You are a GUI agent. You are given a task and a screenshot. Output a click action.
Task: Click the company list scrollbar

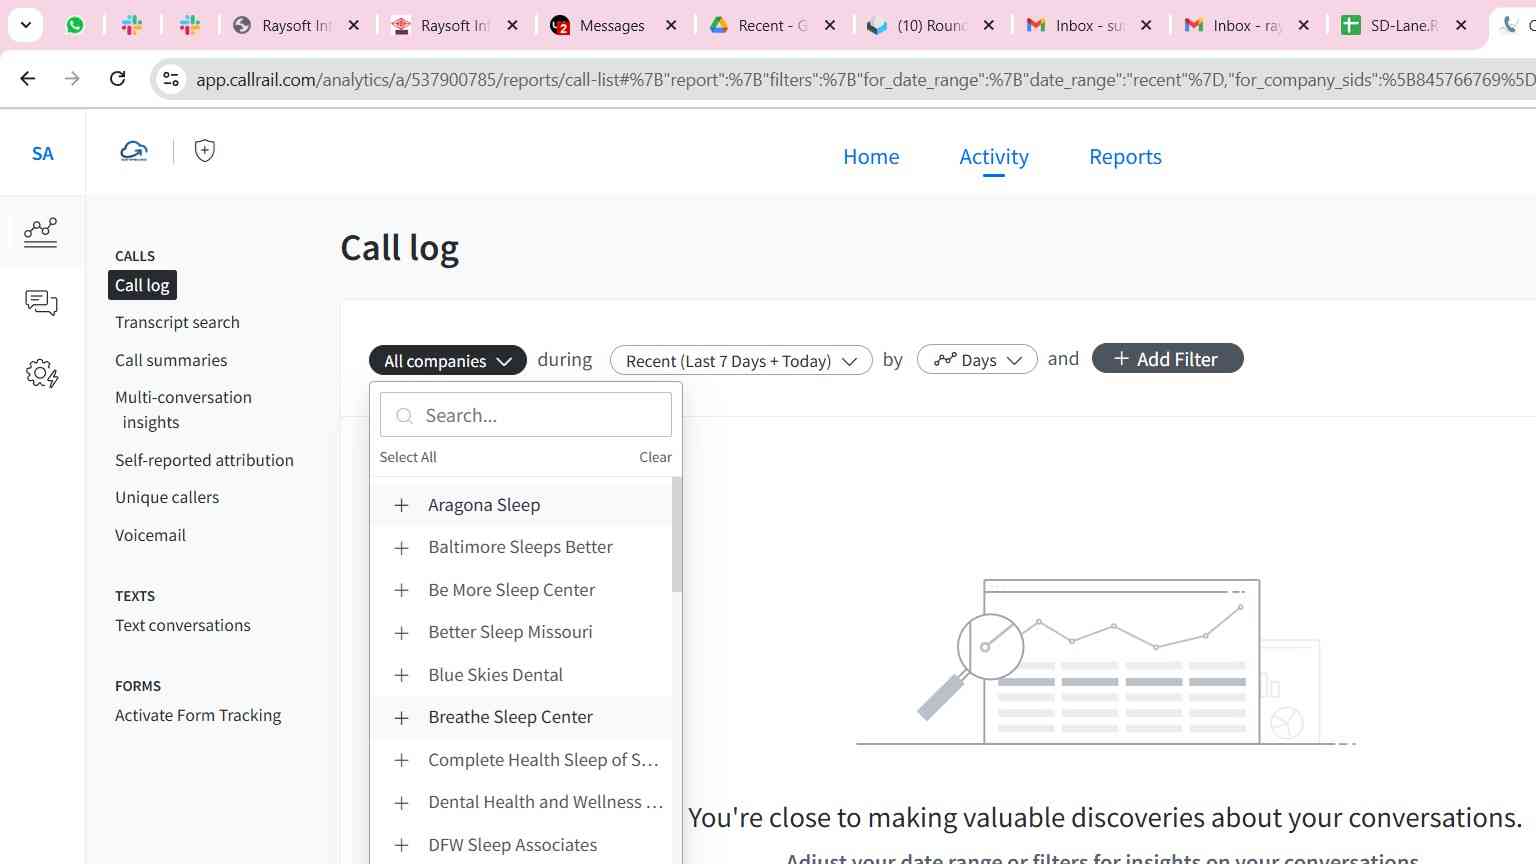(677, 534)
